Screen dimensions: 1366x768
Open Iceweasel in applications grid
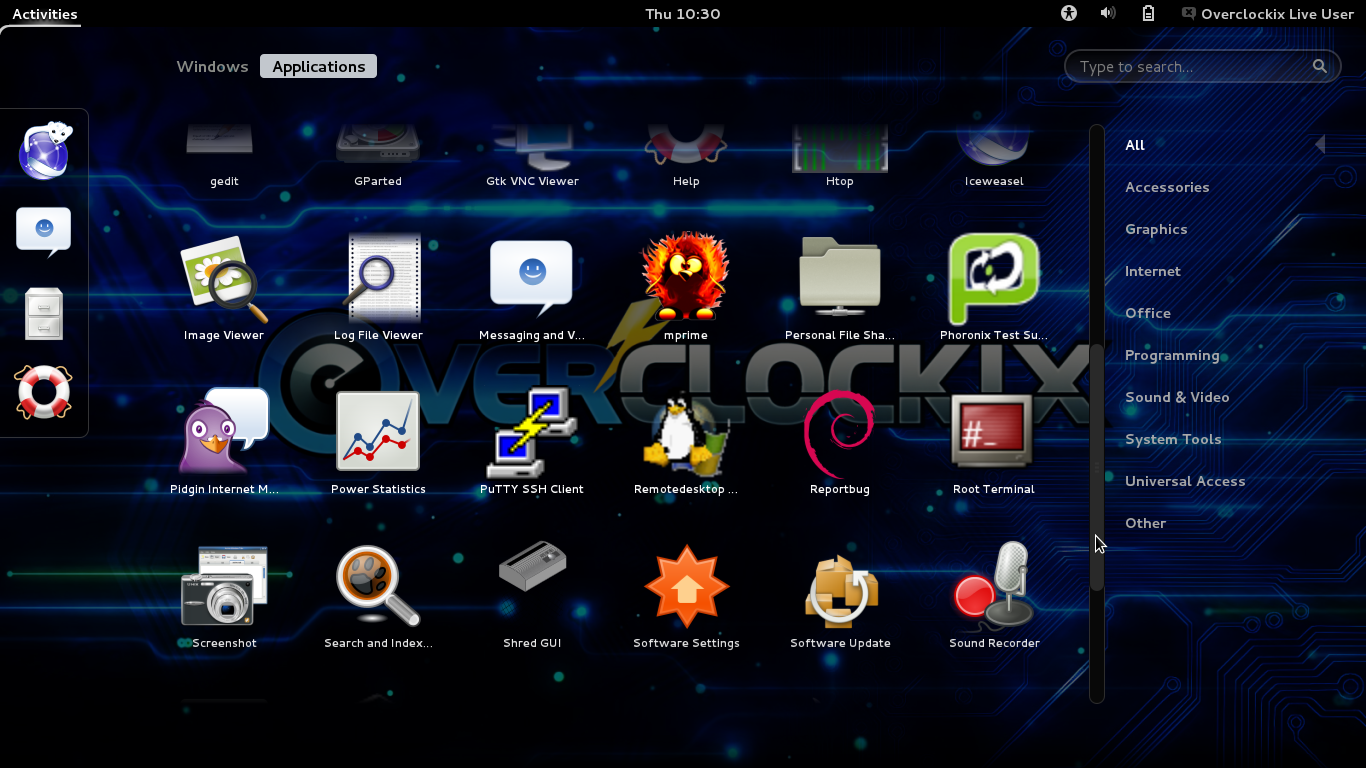point(994,156)
